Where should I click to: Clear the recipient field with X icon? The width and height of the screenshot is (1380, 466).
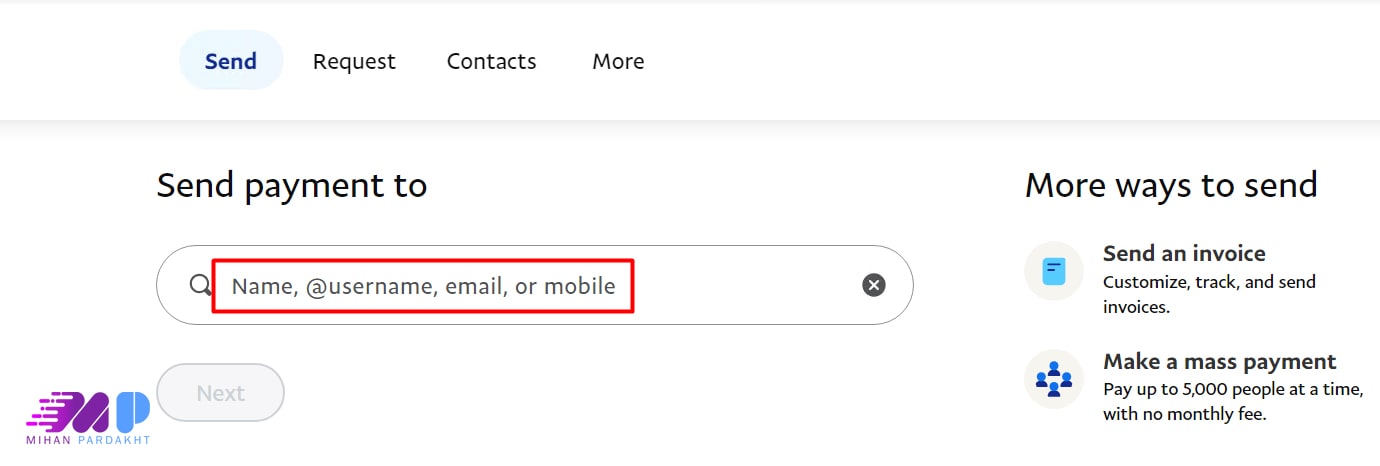[874, 286]
